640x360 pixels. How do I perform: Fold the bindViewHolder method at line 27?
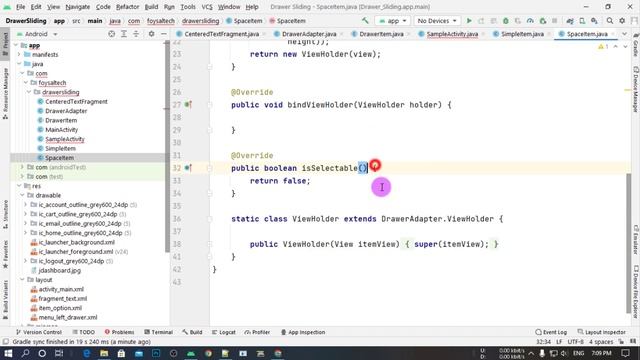[x=210, y=105]
